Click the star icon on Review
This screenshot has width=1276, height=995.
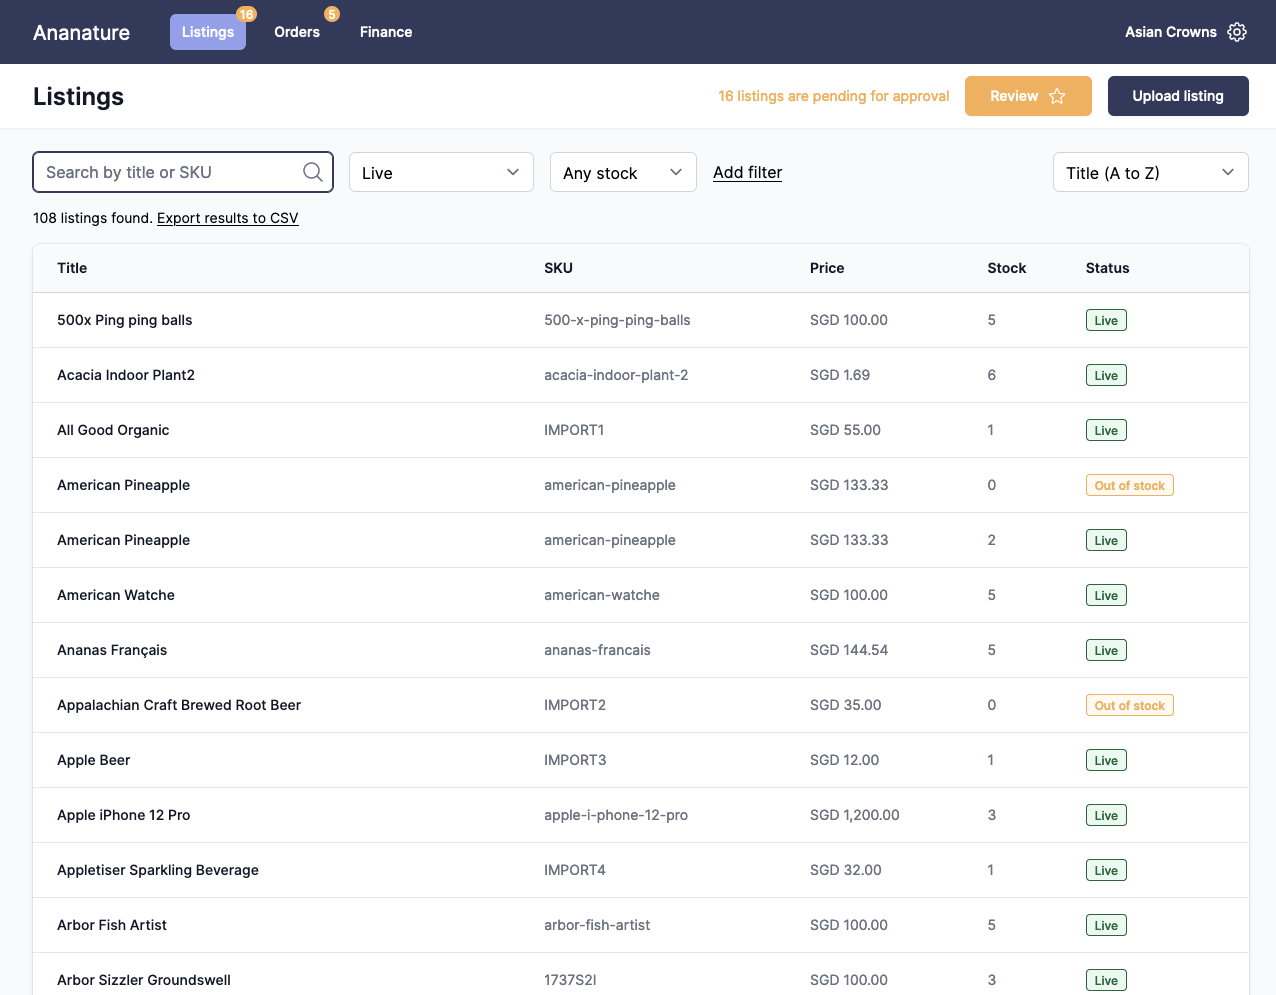pos(1057,96)
